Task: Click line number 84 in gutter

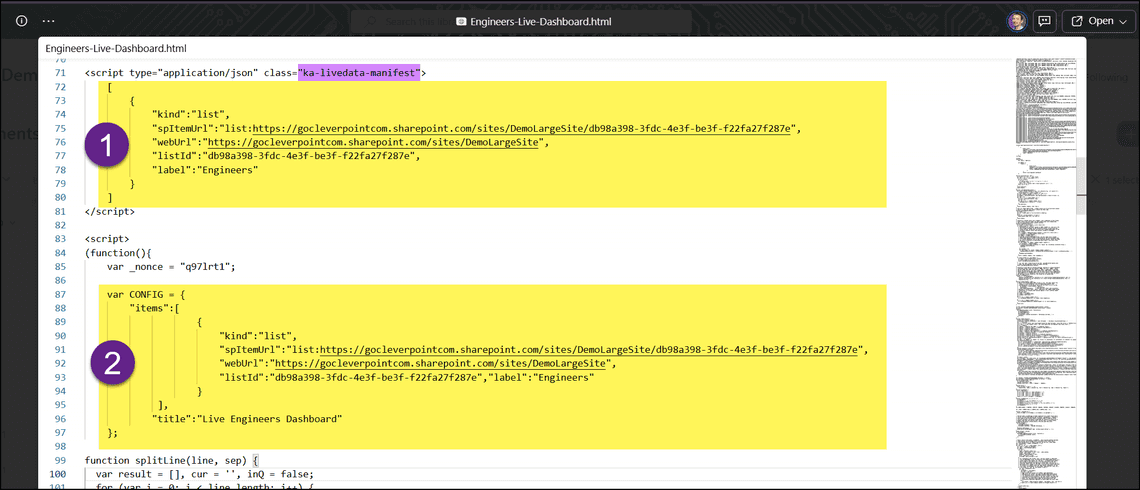Action: [60, 253]
